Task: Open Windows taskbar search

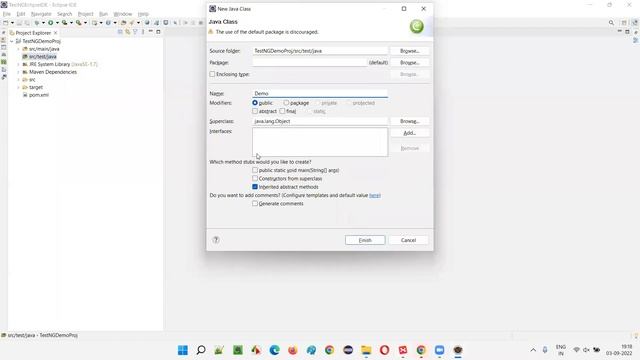Action: click(201, 350)
